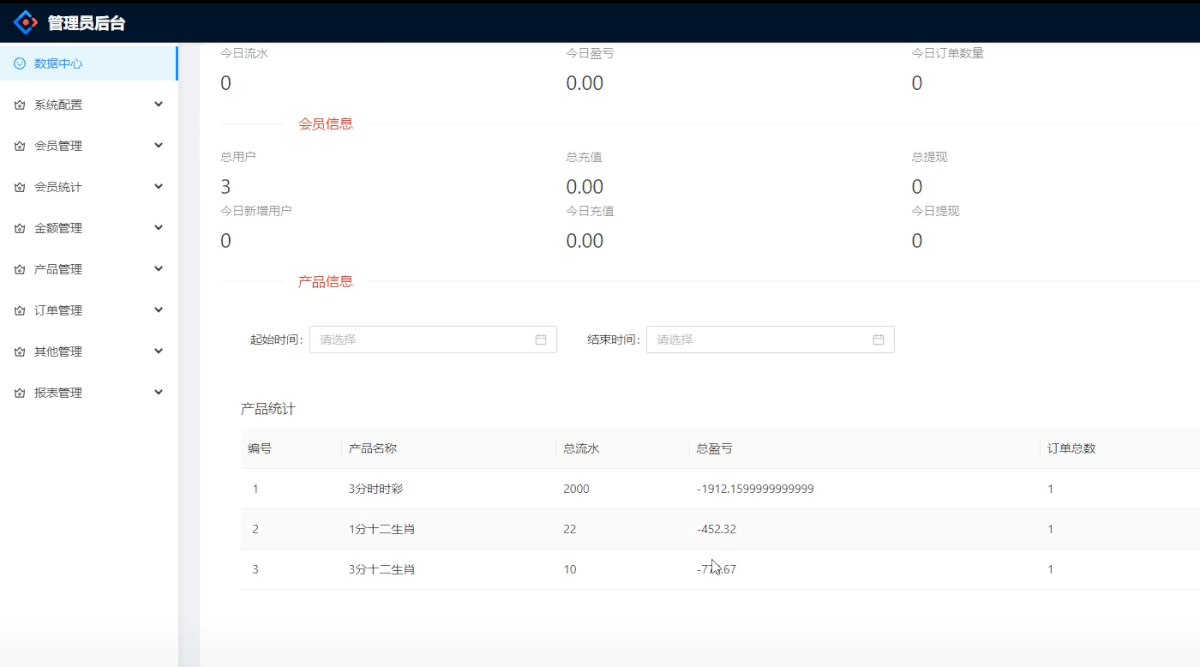
Task: Click the 管理员后台 title text
Action: (87, 23)
